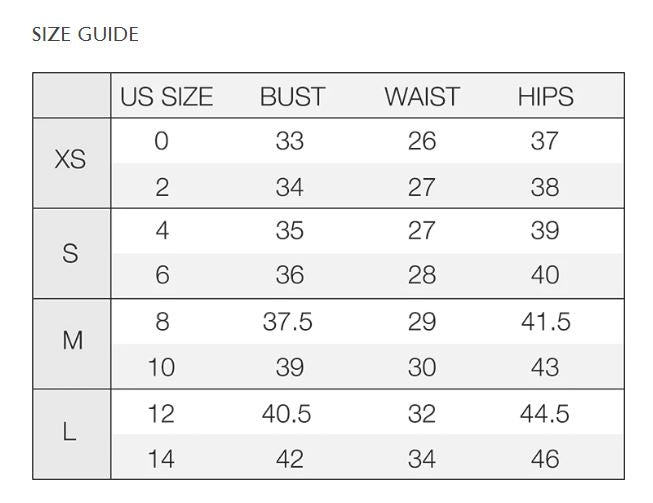Click the 46 hips measurement

[x=545, y=459]
